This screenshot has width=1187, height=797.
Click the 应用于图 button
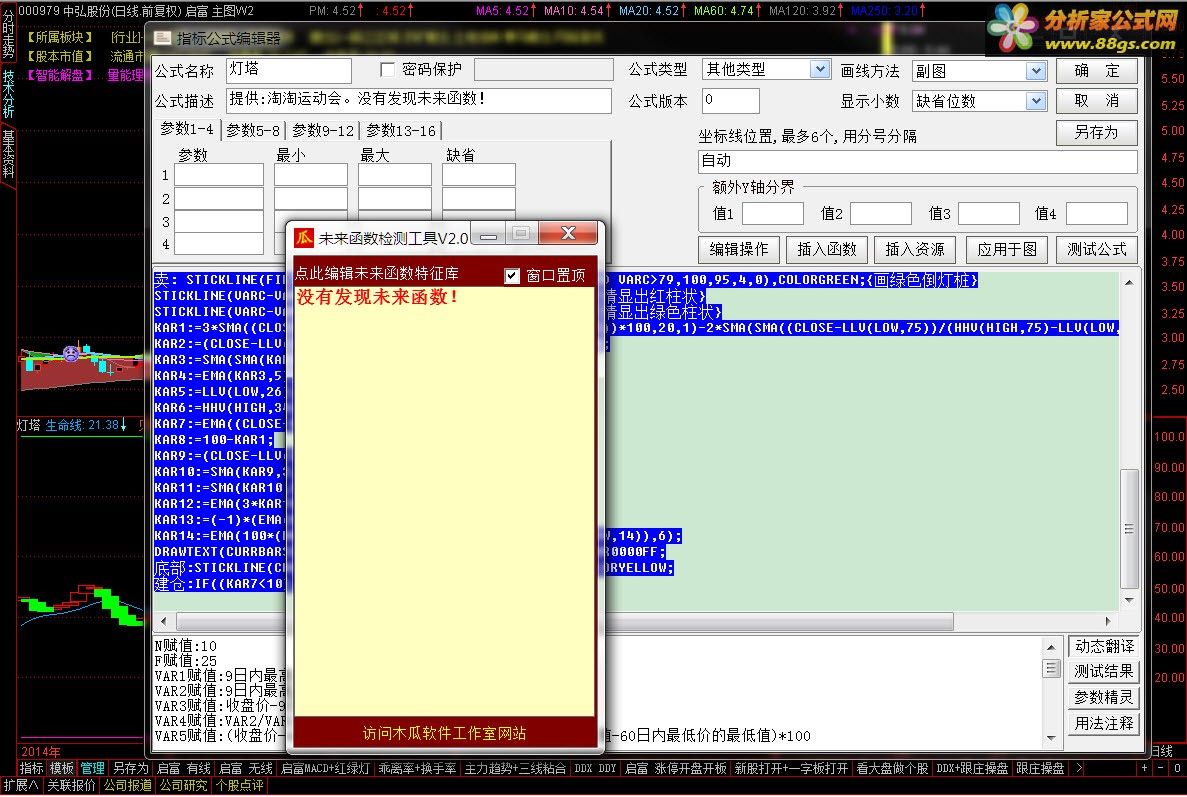tap(1007, 249)
